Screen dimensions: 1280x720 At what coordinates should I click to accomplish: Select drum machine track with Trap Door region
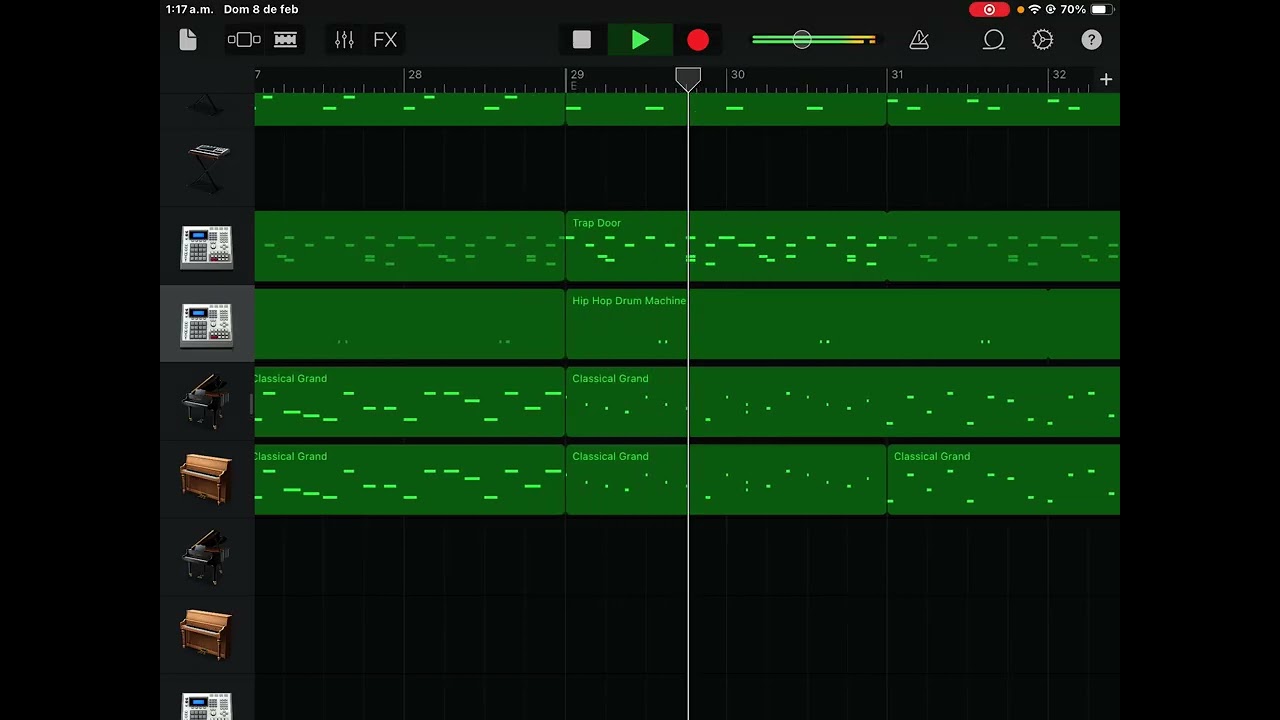pyautogui.click(x=207, y=246)
